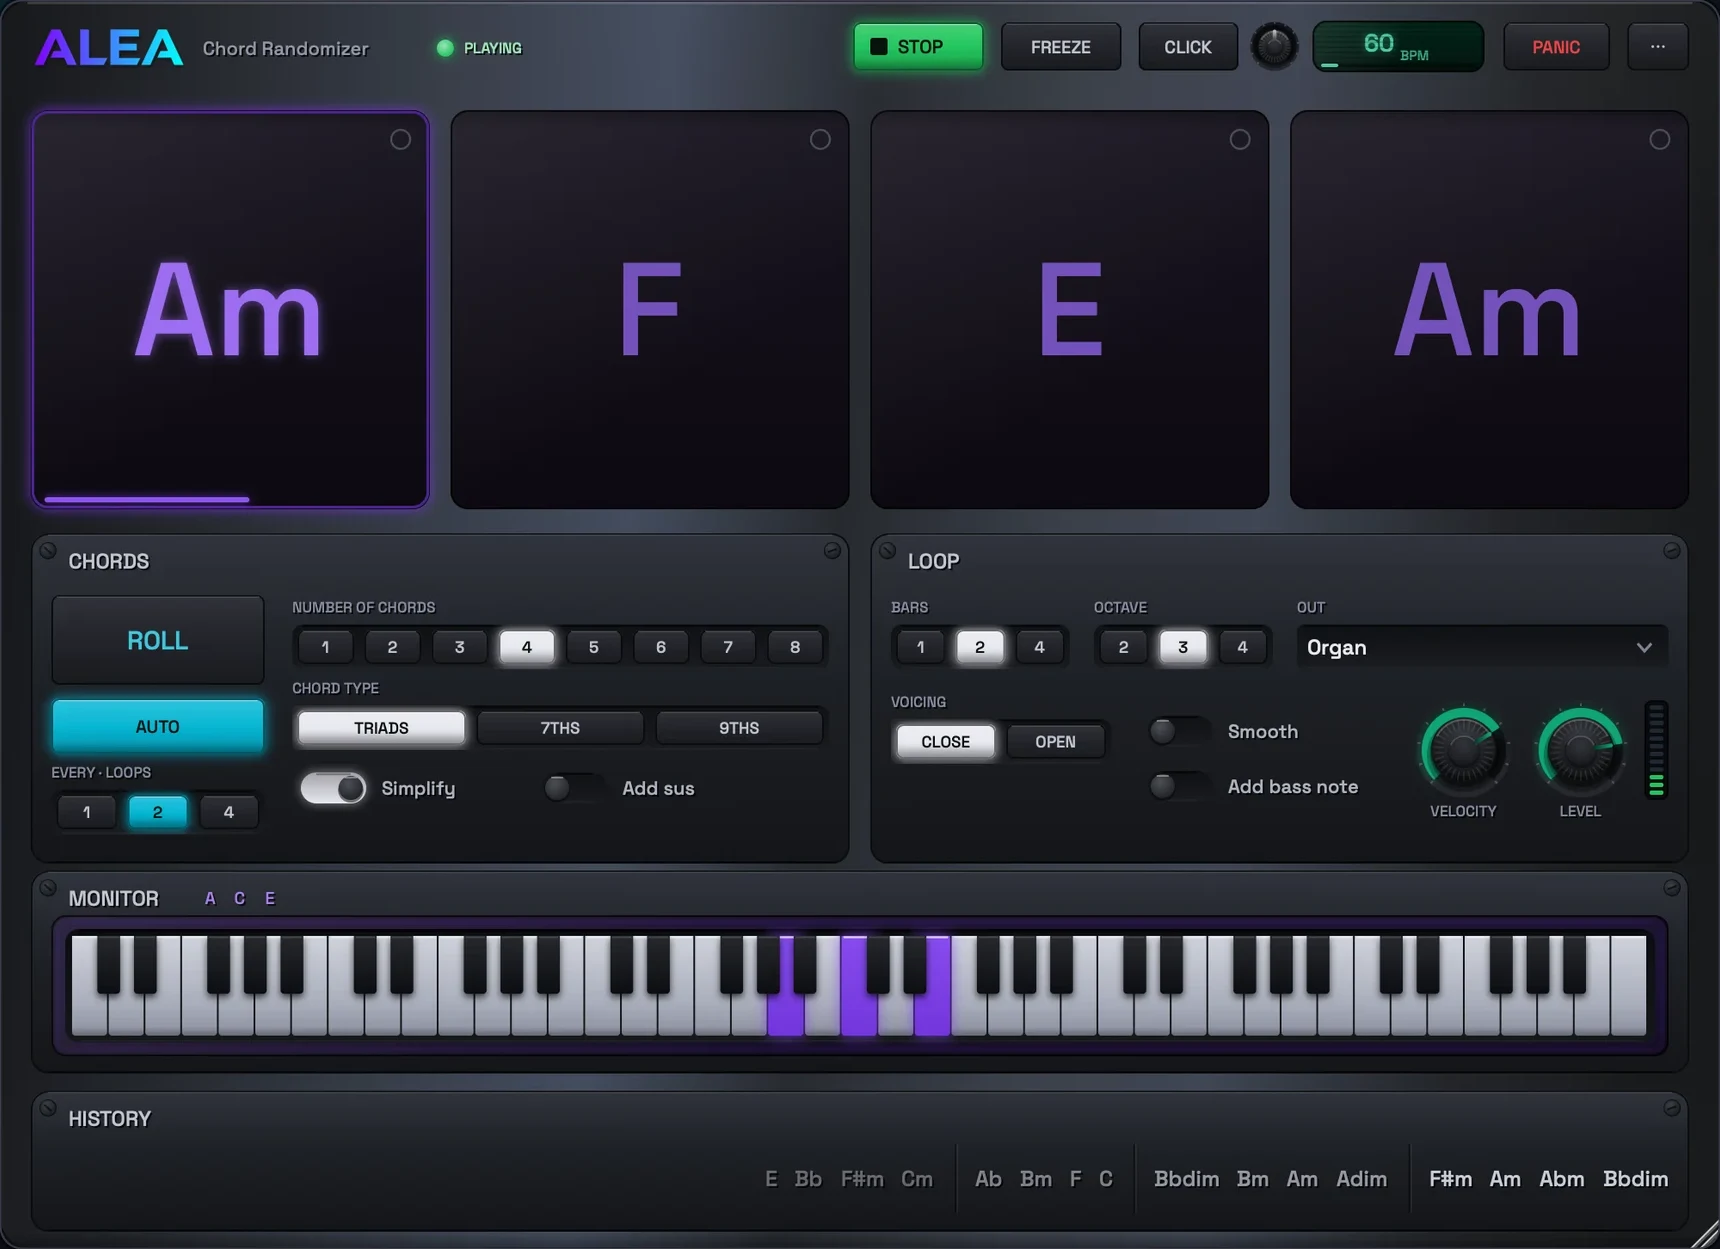This screenshot has height=1249, width=1720.
Task: Toggle the CLICK metronome button
Action: [x=1188, y=47]
